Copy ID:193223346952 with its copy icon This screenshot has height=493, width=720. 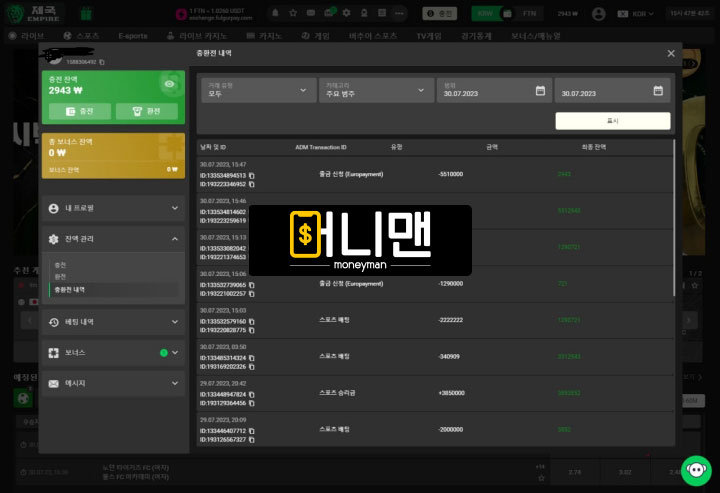click(x=252, y=184)
